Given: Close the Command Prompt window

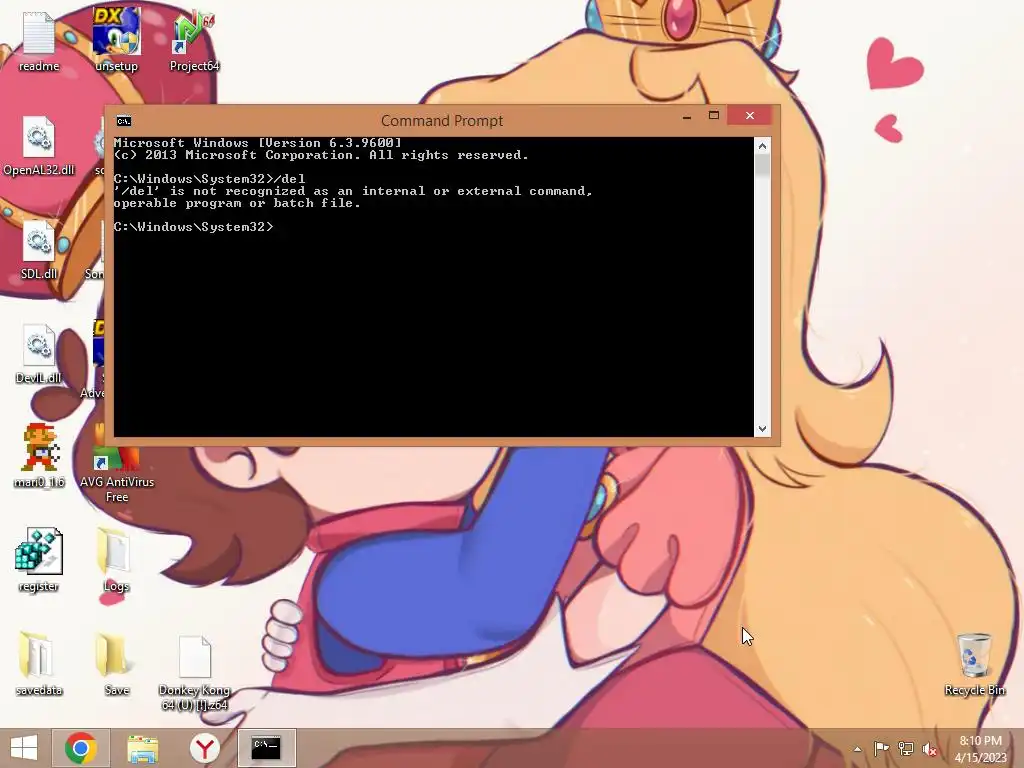Looking at the screenshot, I should coord(750,115).
